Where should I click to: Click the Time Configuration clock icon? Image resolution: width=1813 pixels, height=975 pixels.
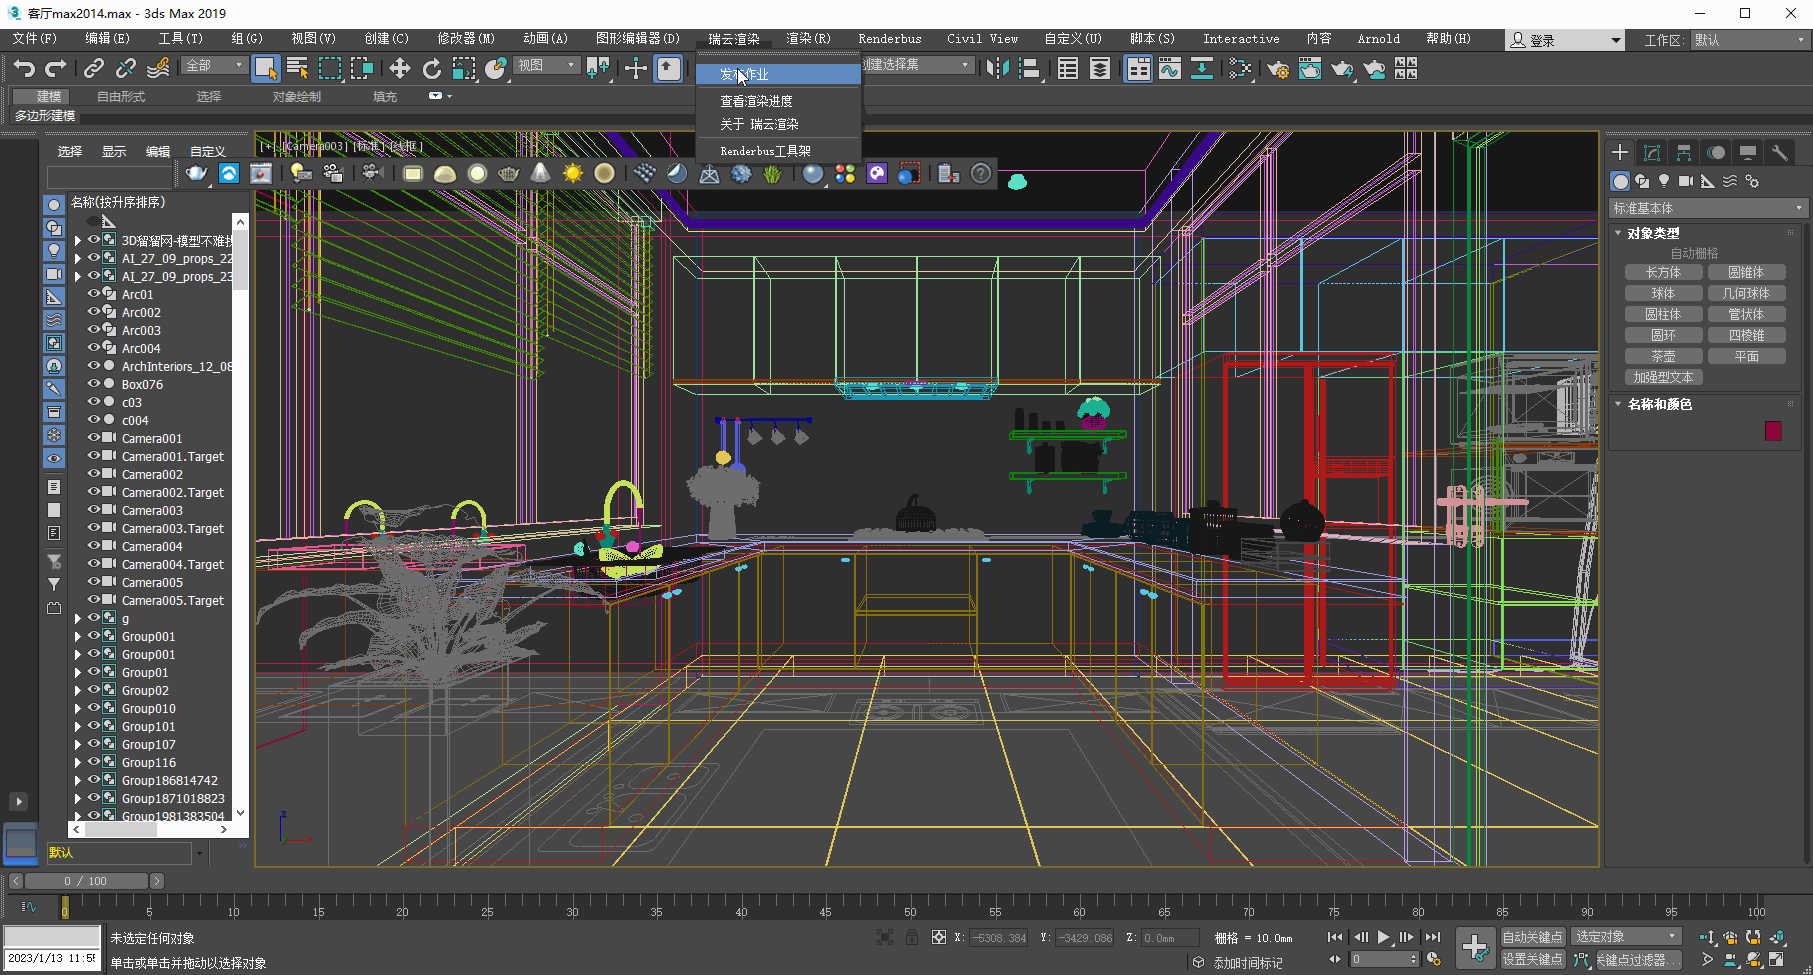1433,959
